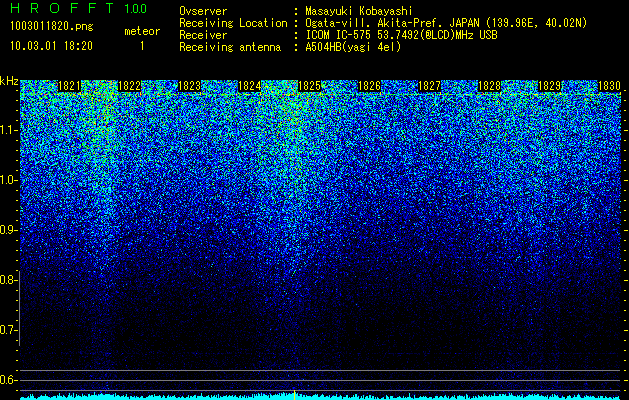Image resolution: width=629 pixels, height=400 pixels.
Task: Select the 'Receiving Location' field label
Action: tap(233, 23)
